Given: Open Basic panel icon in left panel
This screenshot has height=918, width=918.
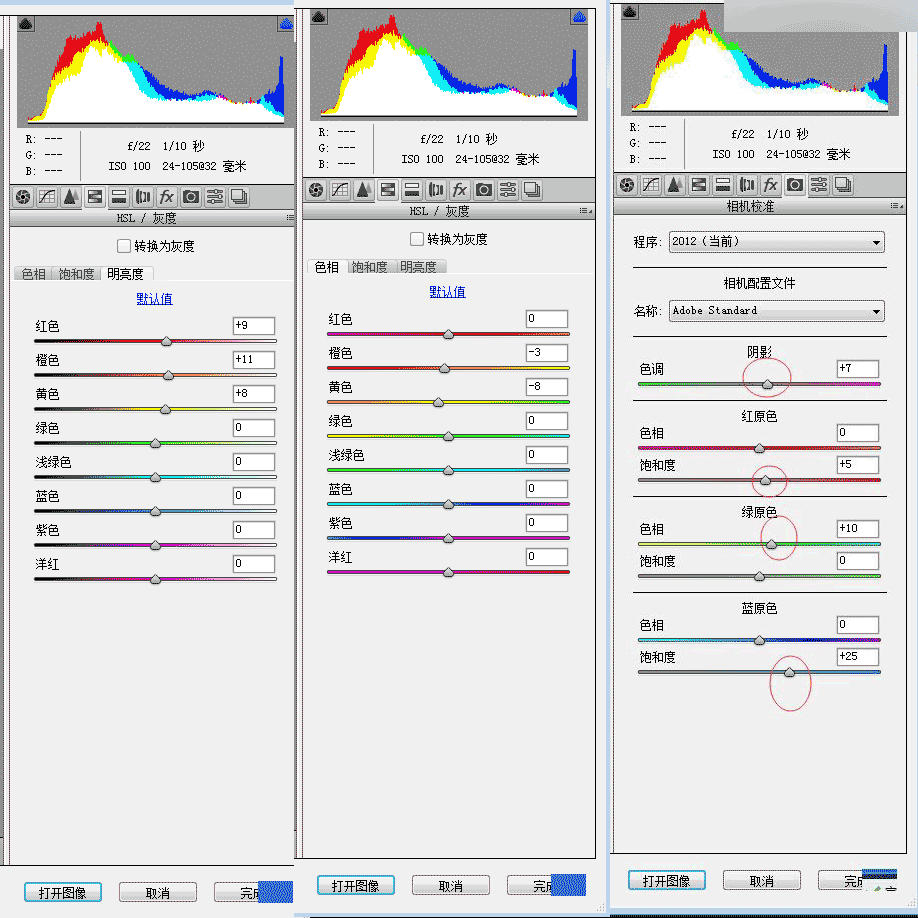Looking at the screenshot, I should 23,197.
